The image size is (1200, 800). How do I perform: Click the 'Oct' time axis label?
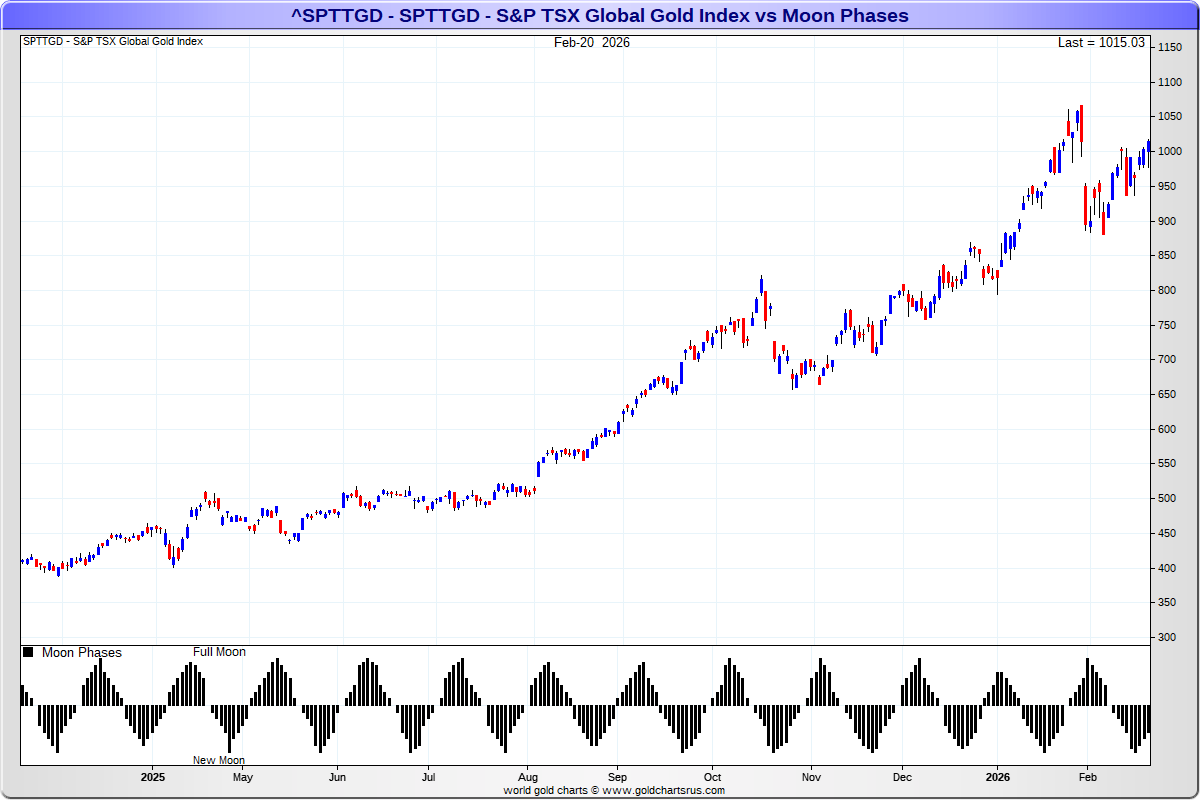click(x=712, y=777)
